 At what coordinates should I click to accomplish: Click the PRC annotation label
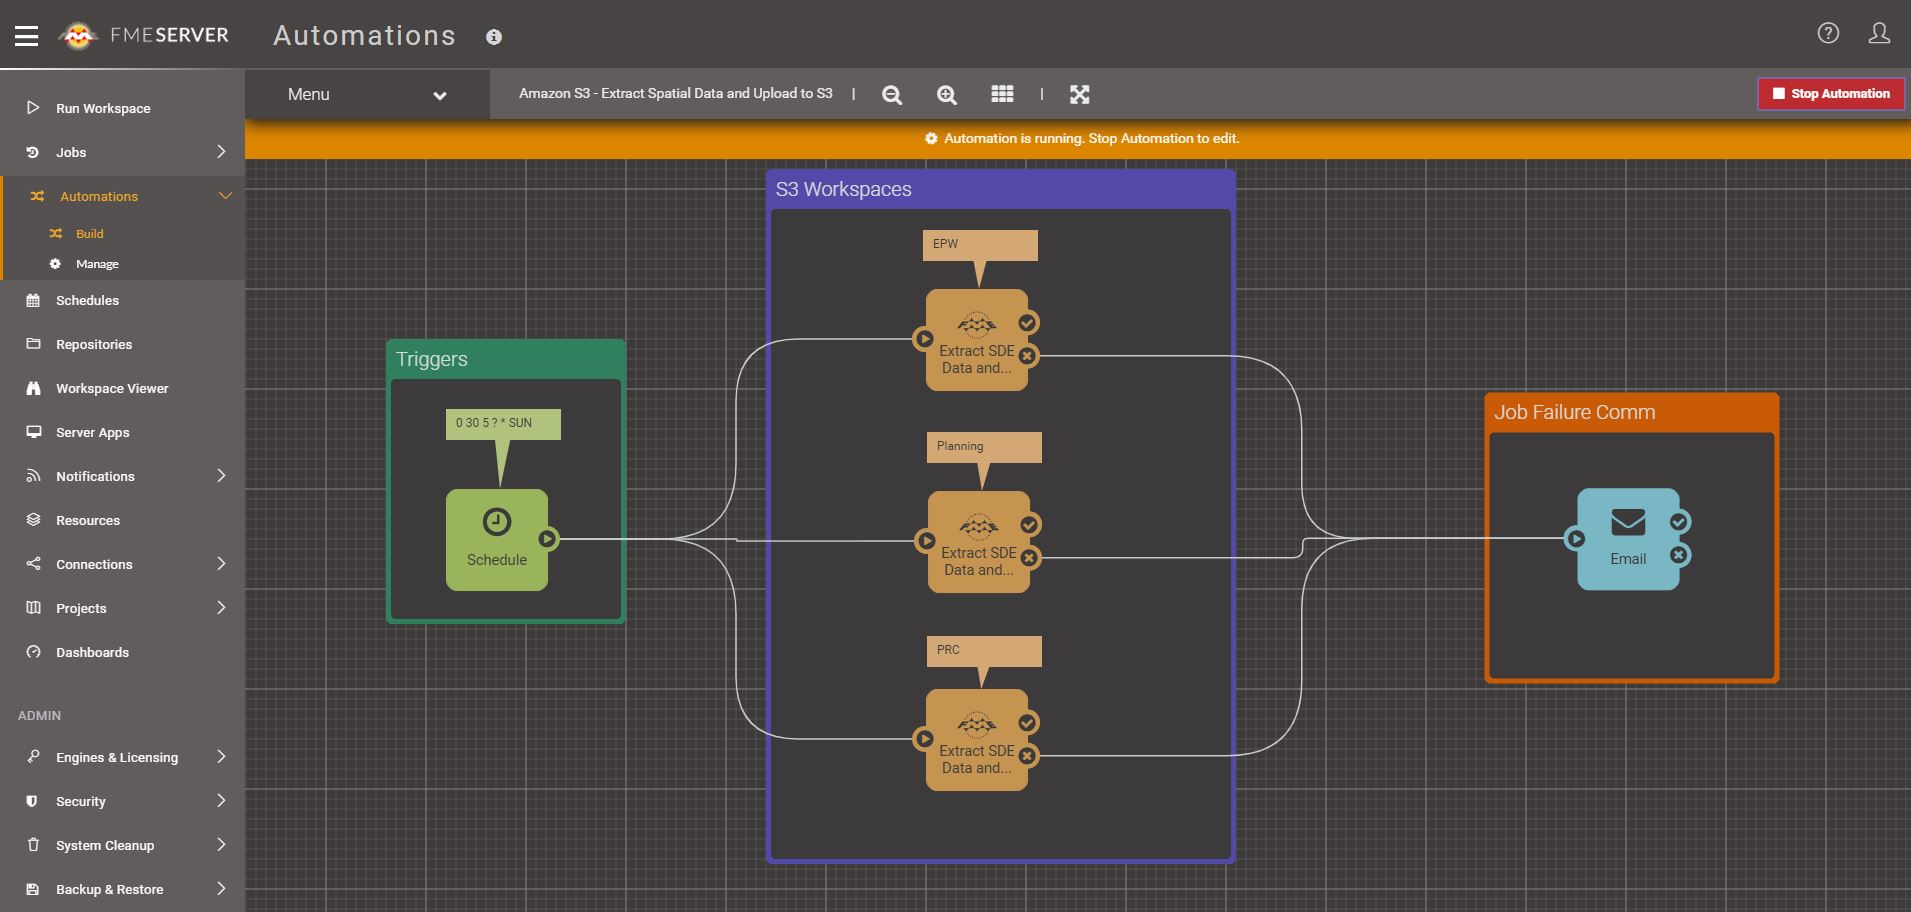pos(984,651)
